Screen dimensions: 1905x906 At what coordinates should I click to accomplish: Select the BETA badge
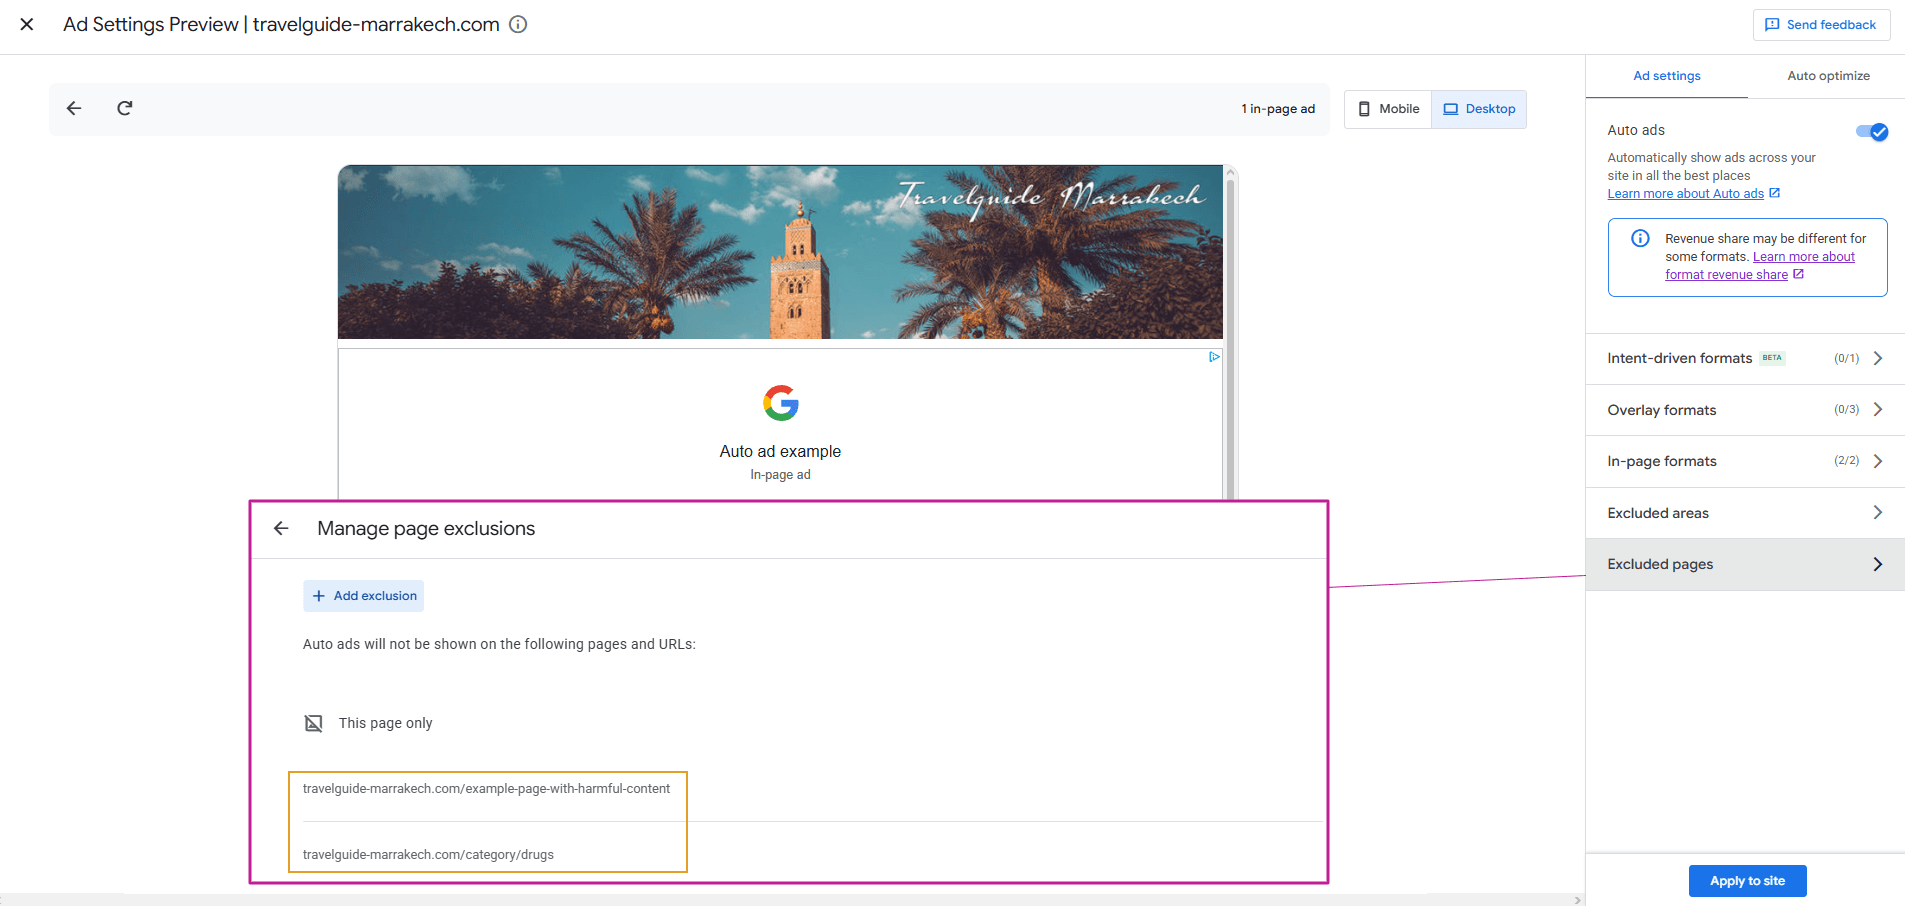1772,358
